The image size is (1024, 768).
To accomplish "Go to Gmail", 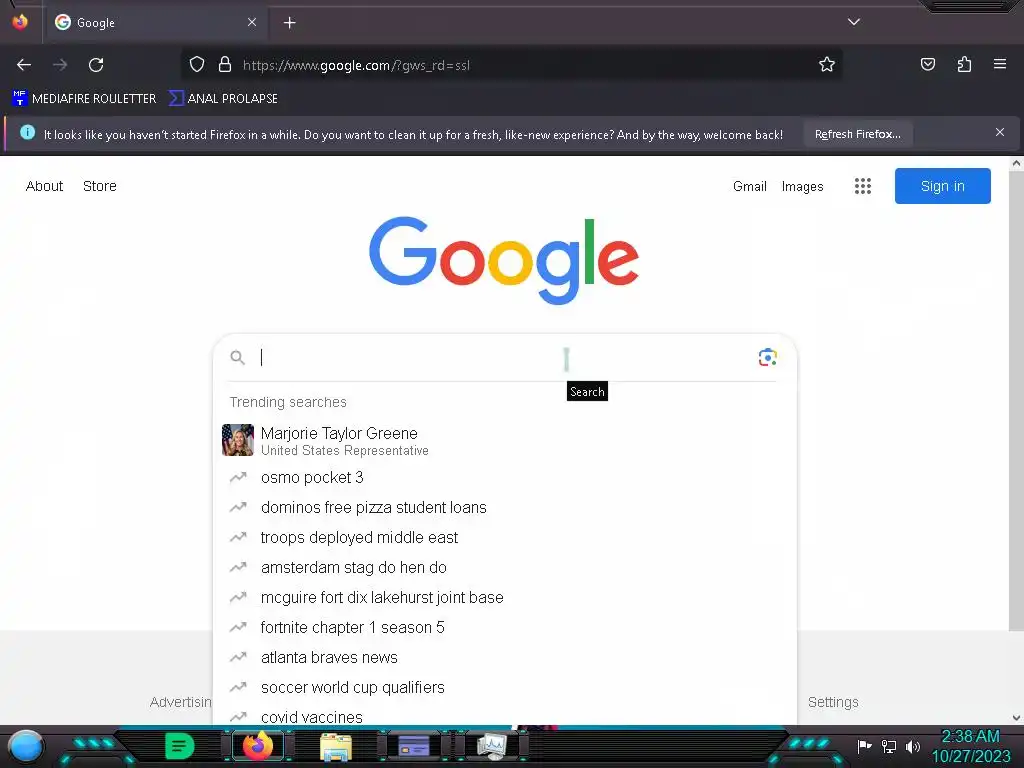I will pos(750,187).
